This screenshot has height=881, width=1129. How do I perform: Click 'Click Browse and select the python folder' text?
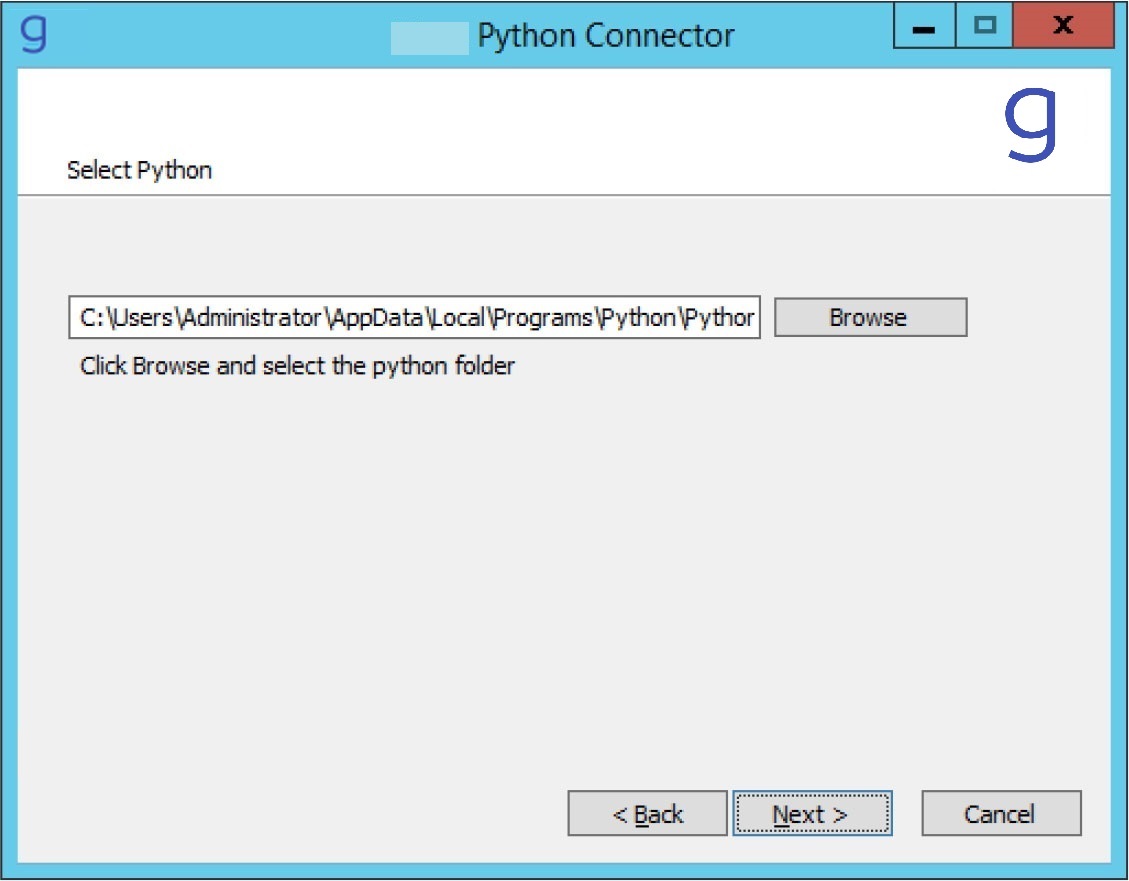[x=297, y=366]
